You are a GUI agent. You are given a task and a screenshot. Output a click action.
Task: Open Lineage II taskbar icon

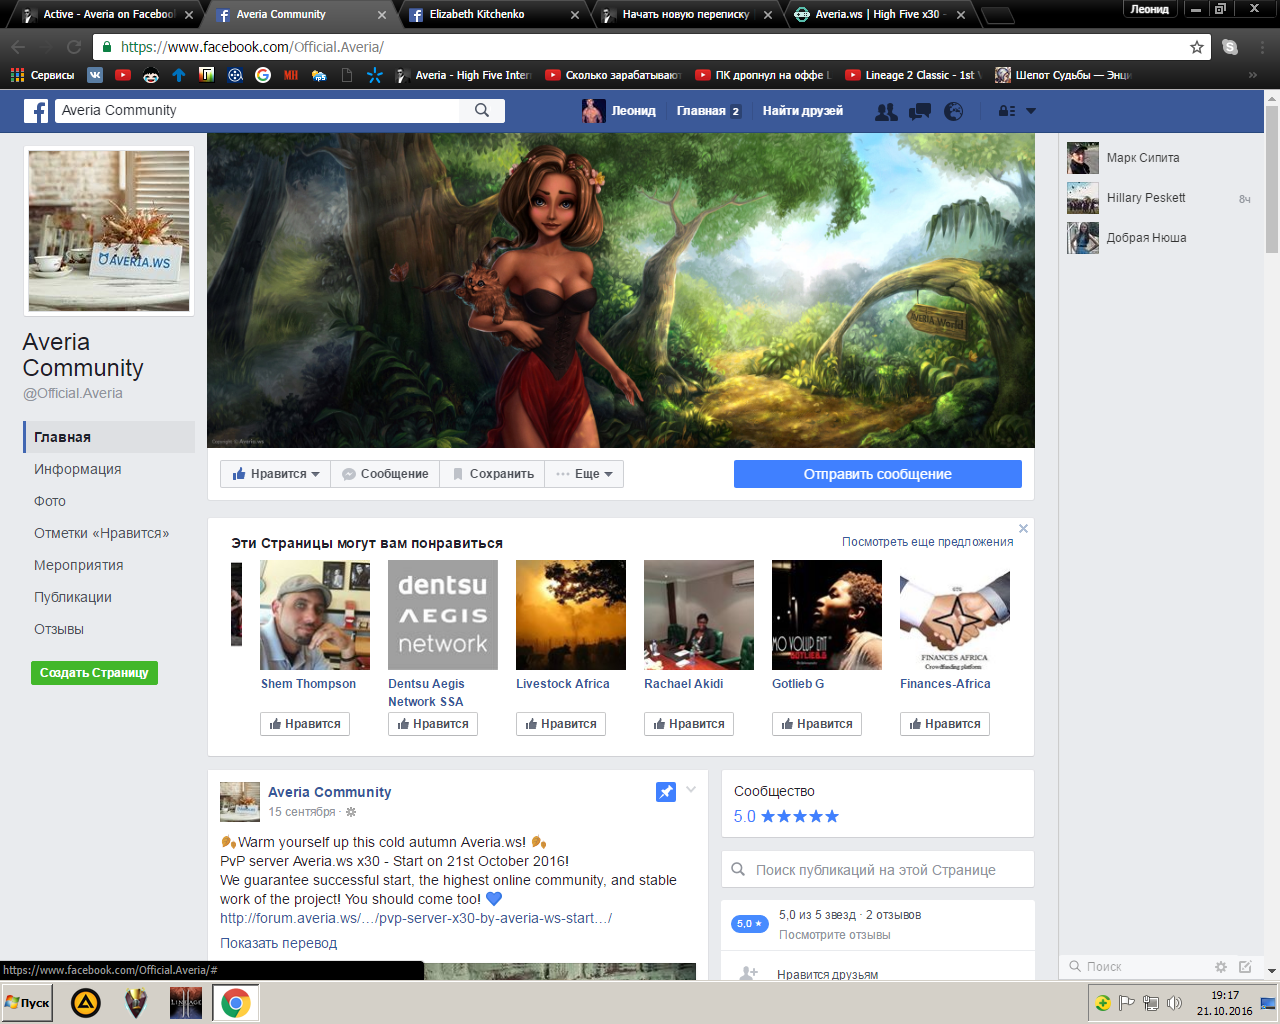(x=186, y=1003)
